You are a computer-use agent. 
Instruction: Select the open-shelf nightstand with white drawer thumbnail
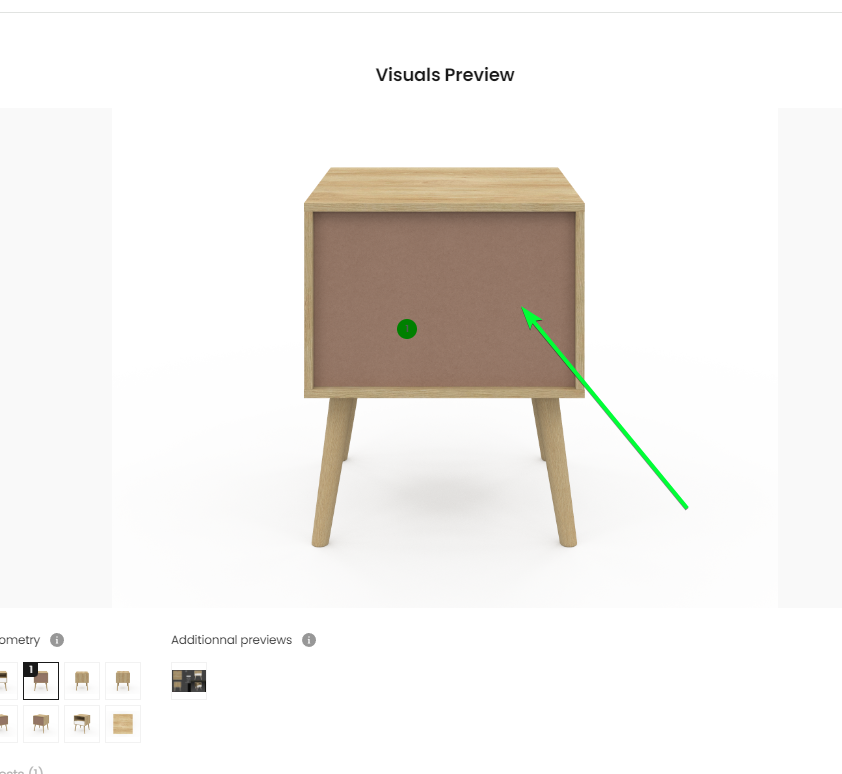[82, 724]
